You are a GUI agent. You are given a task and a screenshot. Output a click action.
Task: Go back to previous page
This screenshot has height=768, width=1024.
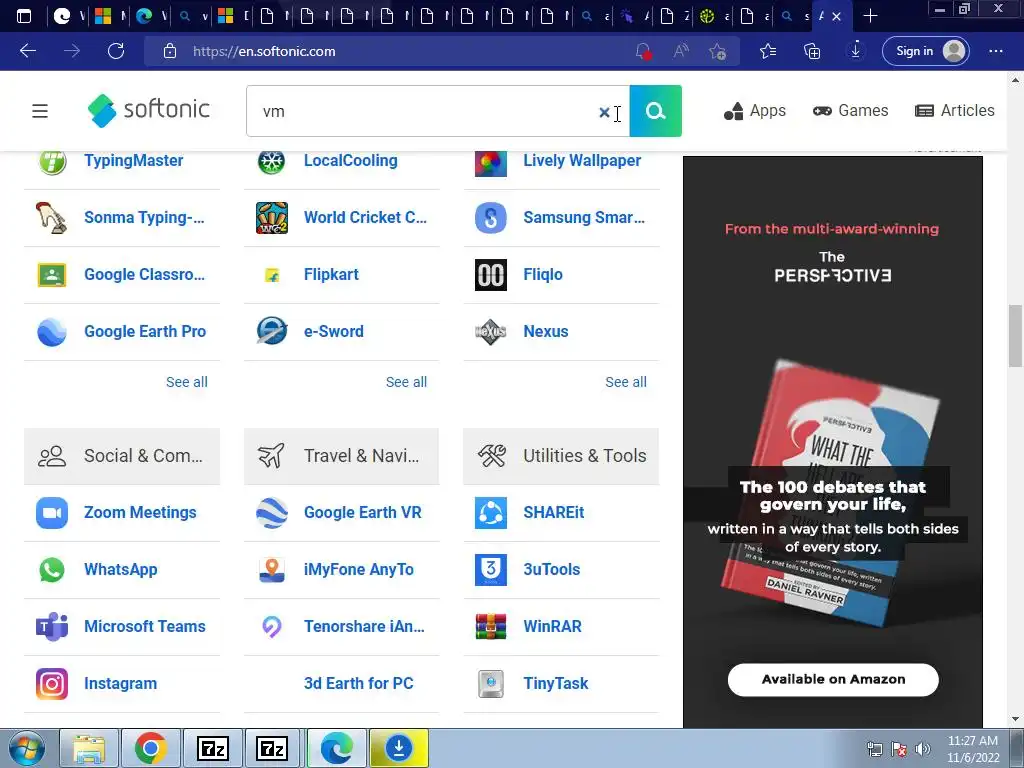(x=28, y=51)
